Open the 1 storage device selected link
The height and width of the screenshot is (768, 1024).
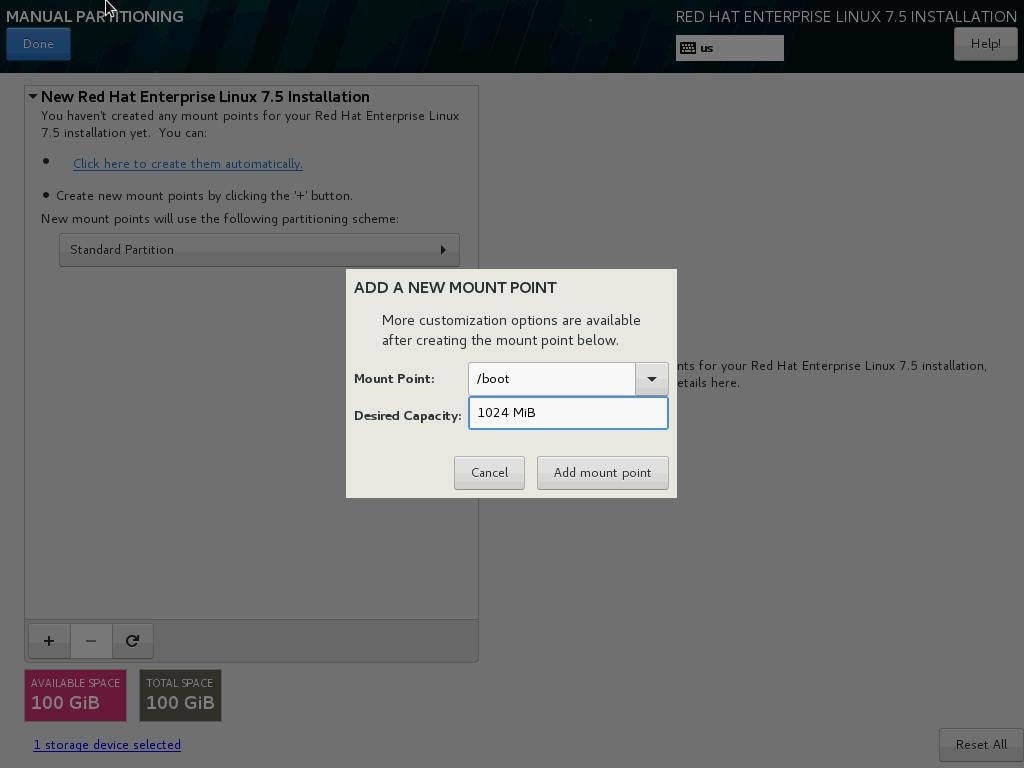click(x=107, y=745)
